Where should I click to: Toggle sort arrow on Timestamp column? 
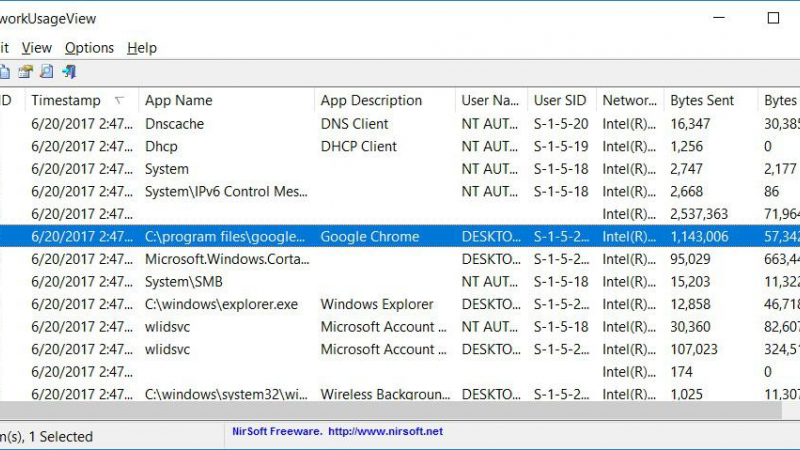coord(120,100)
